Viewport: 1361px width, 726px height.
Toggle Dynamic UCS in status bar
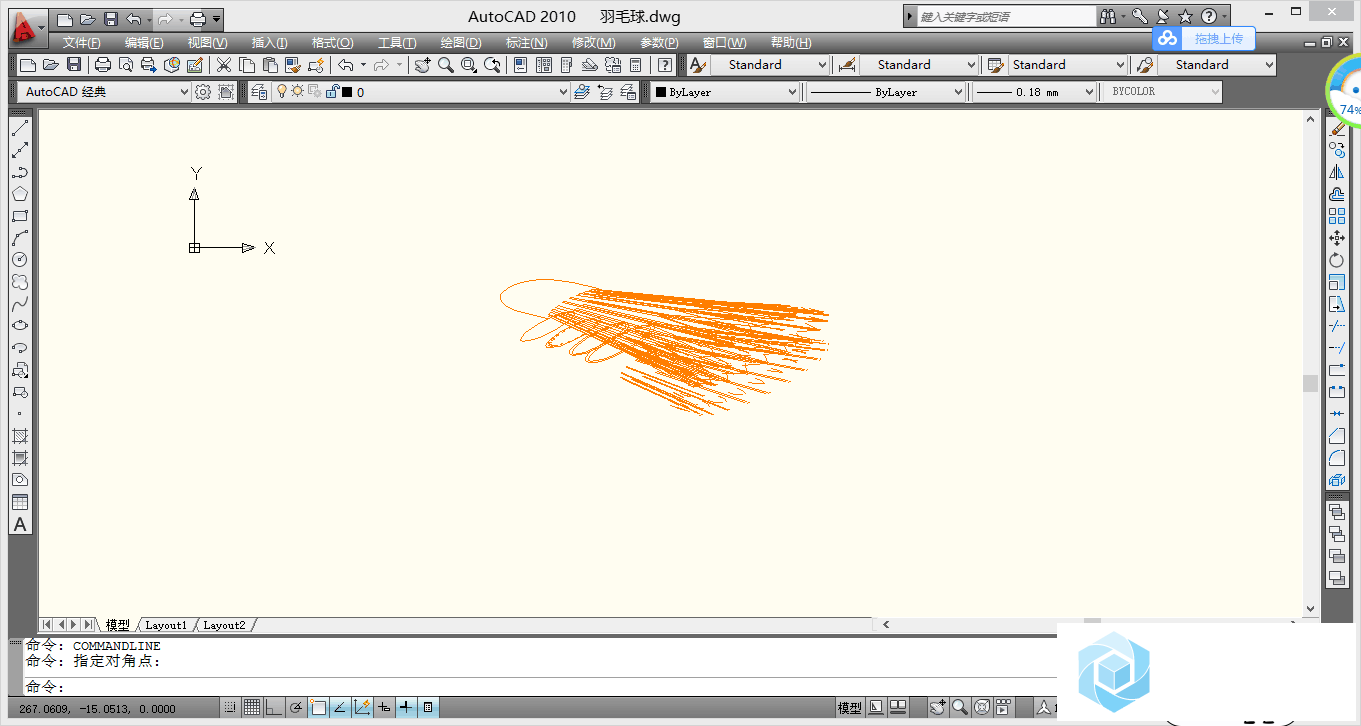[x=362, y=707]
